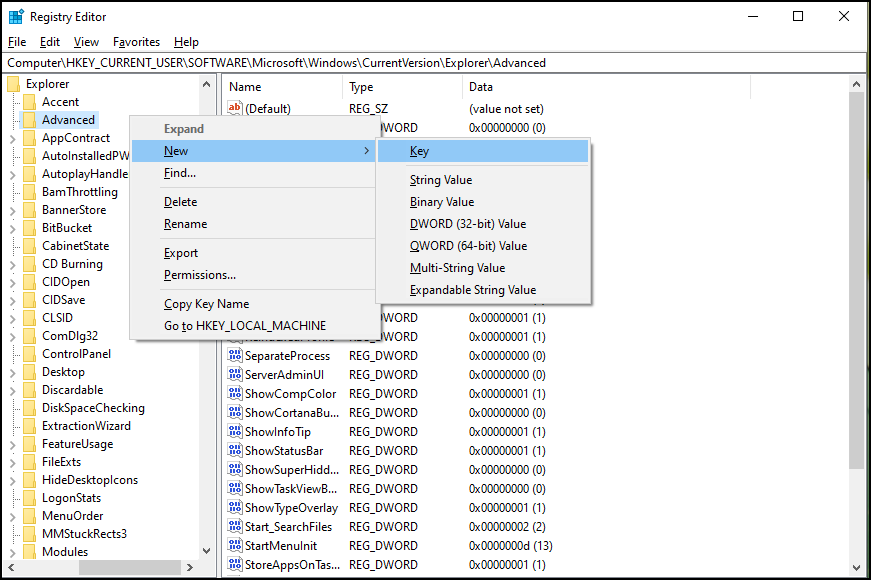Screen dimensions: 871x580
Task: Select Permissions... in context menu
Action: coord(253,275)
